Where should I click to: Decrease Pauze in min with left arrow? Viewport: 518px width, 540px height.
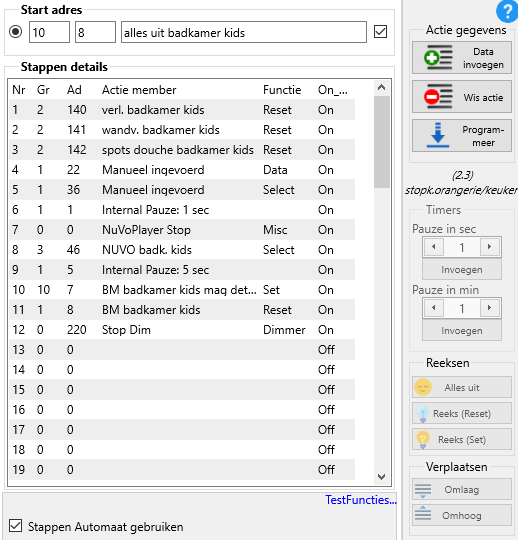click(x=434, y=308)
